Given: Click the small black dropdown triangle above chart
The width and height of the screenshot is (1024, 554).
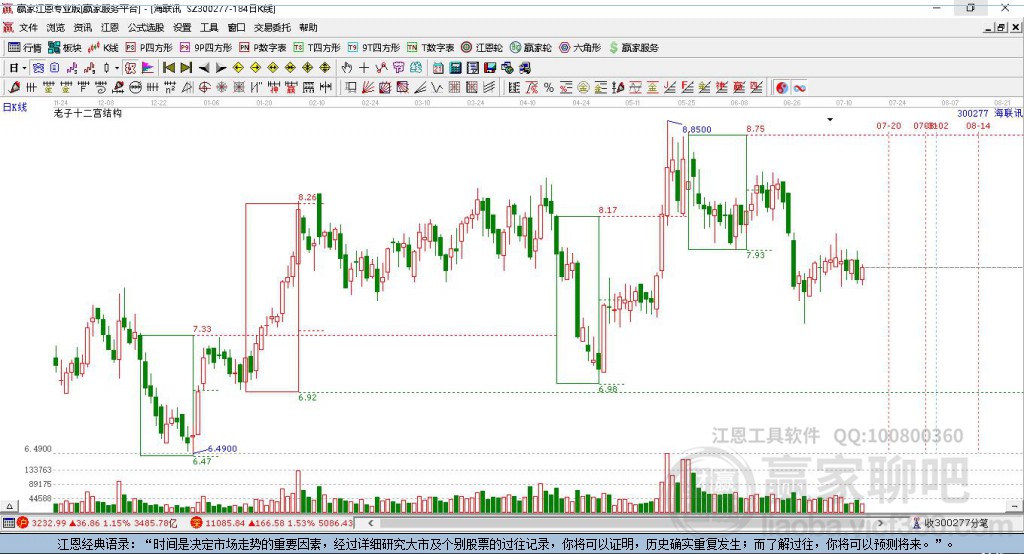Looking at the screenshot, I should point(830,120).
